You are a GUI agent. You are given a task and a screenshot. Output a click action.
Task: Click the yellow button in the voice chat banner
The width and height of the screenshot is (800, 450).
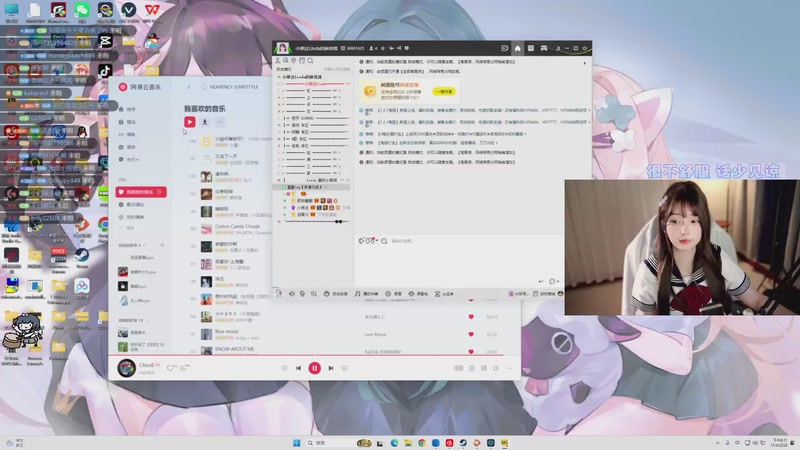444,91
